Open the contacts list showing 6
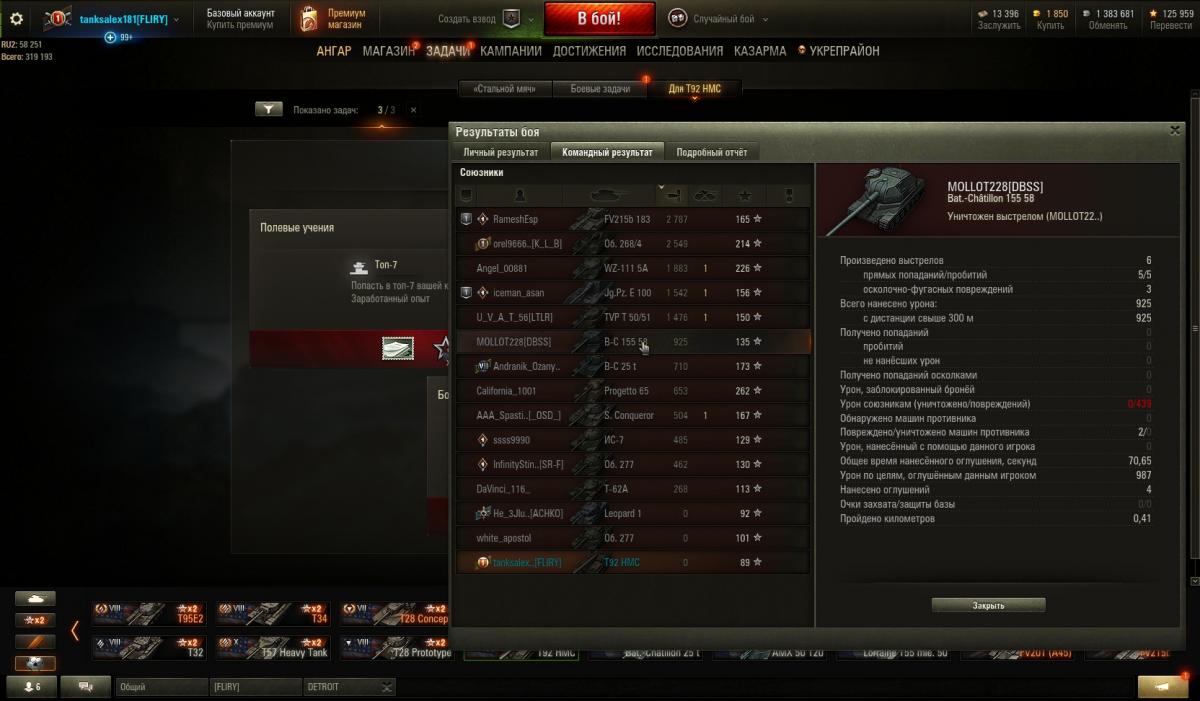Viewport: 1200px width, 701px height. point(31,687)
